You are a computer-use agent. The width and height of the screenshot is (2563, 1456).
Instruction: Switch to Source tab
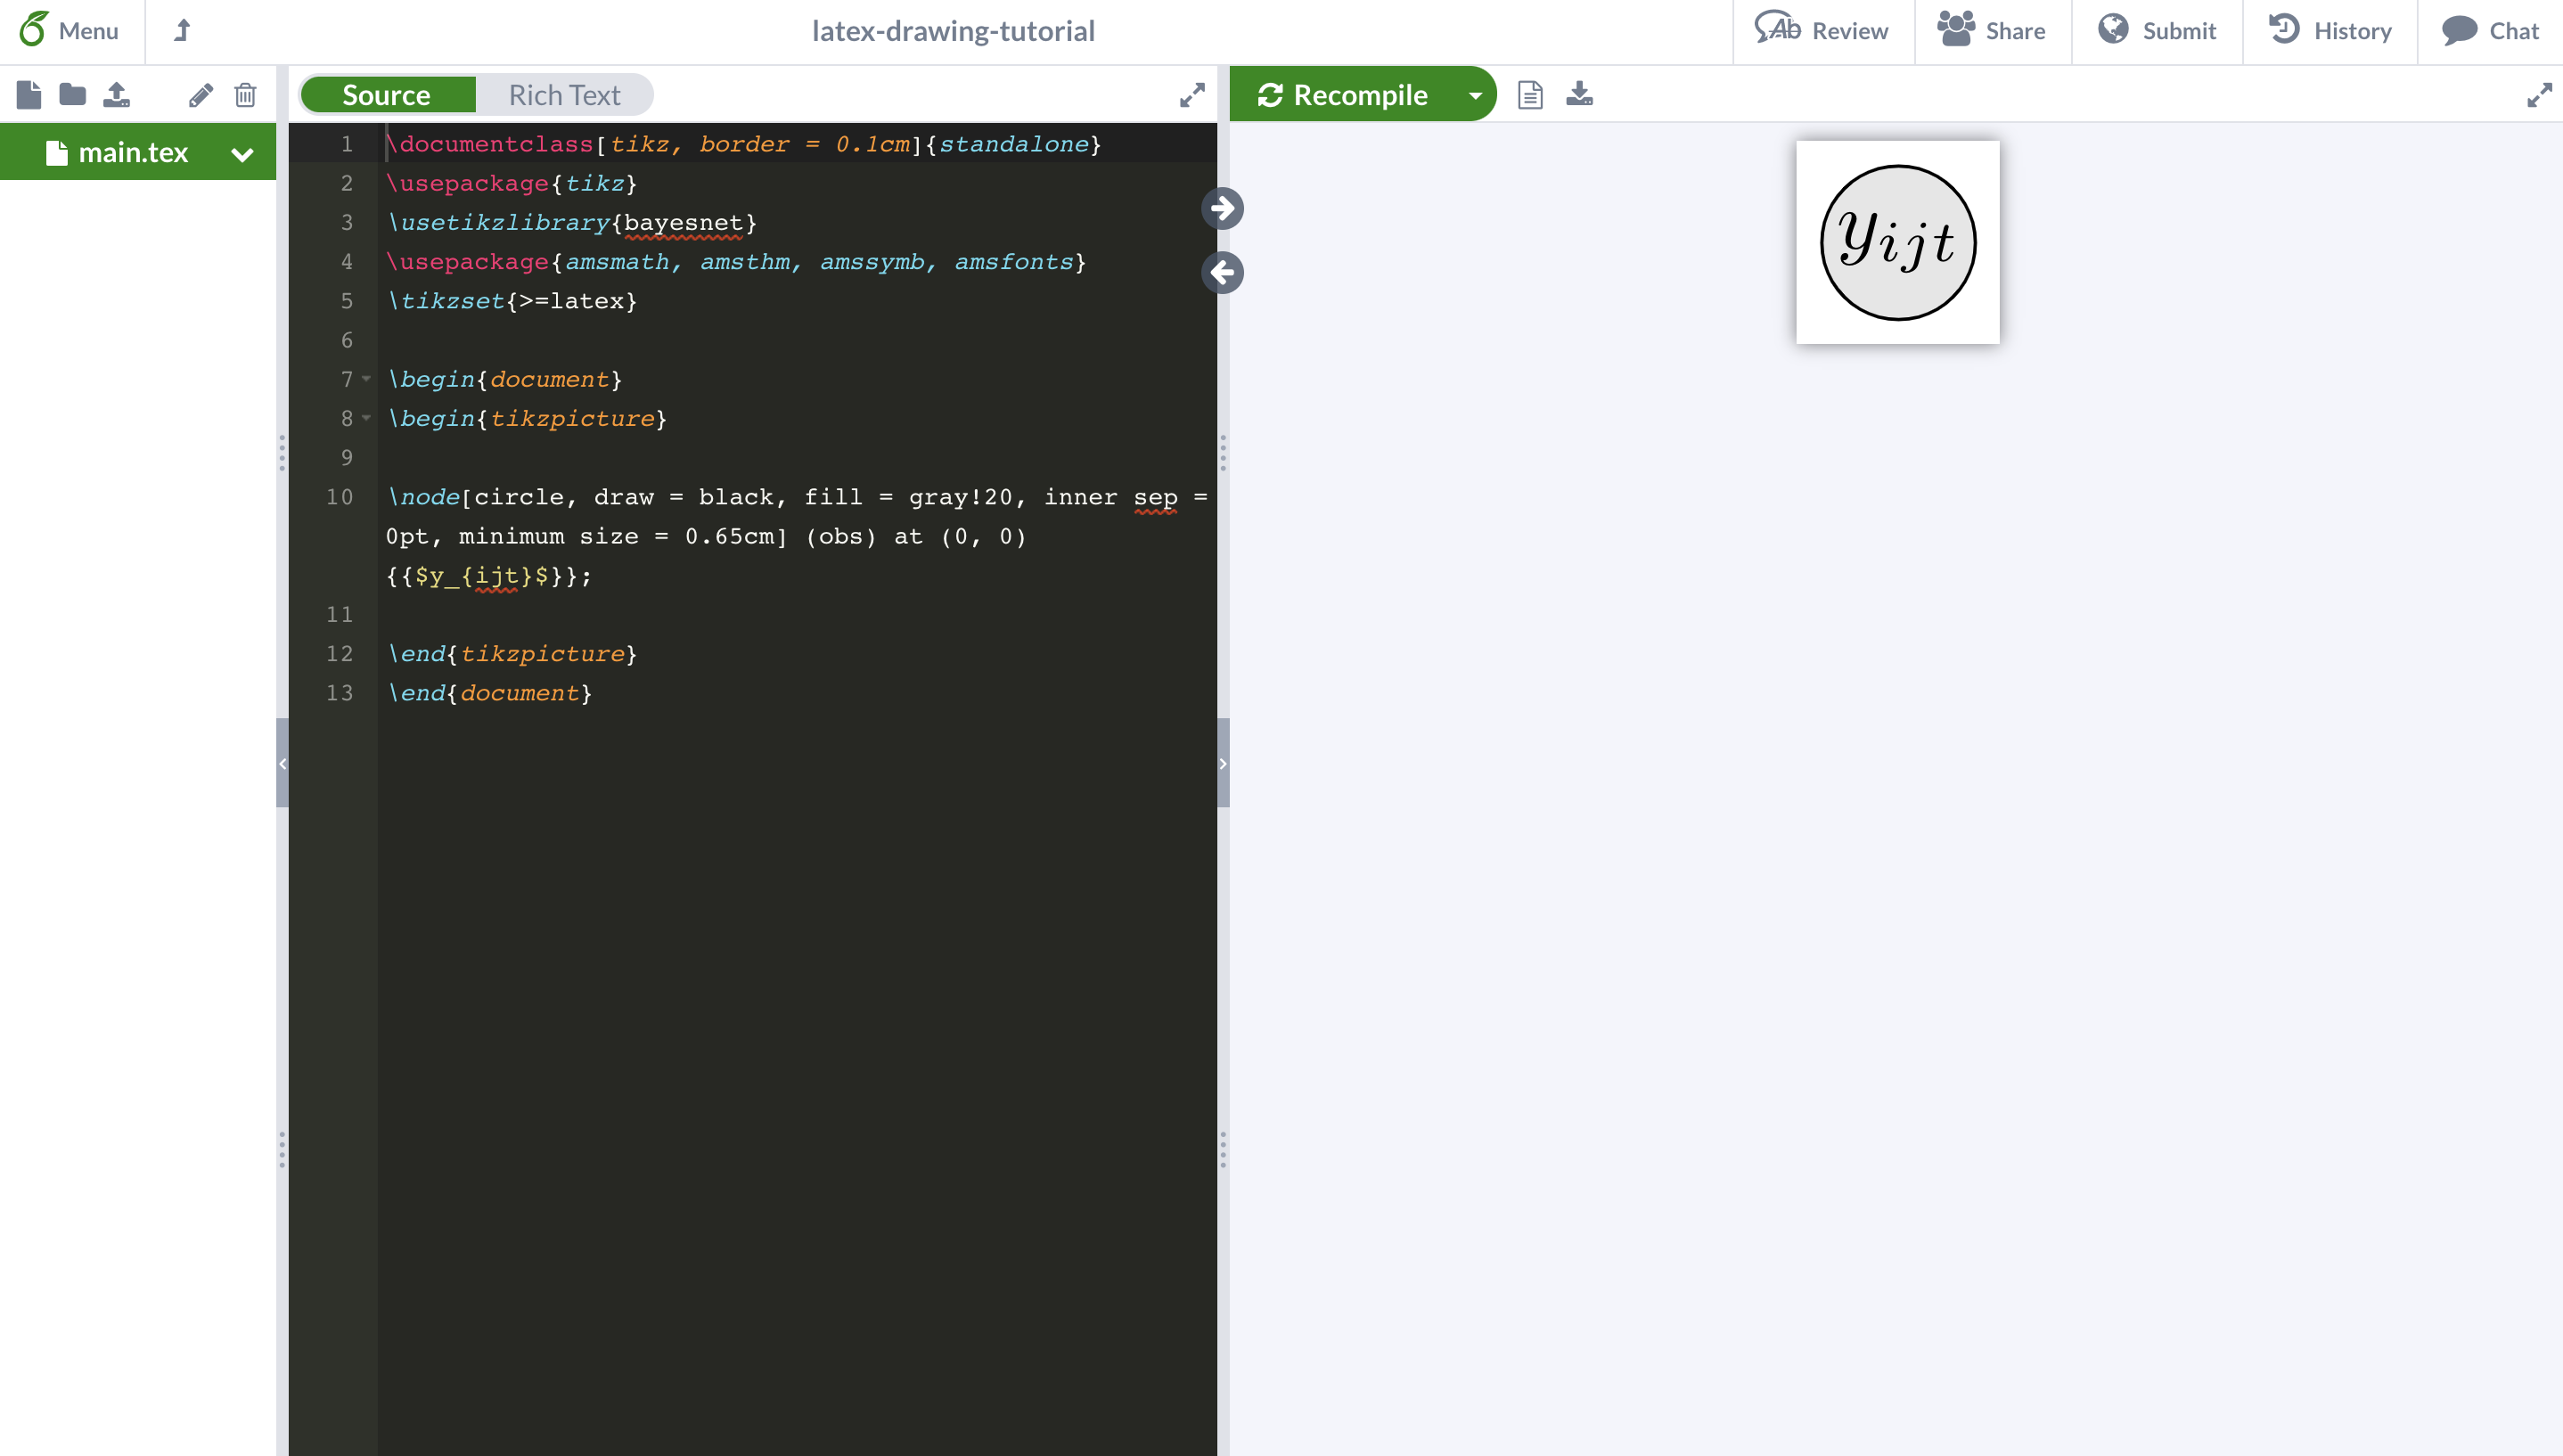[x=386, y=95]
